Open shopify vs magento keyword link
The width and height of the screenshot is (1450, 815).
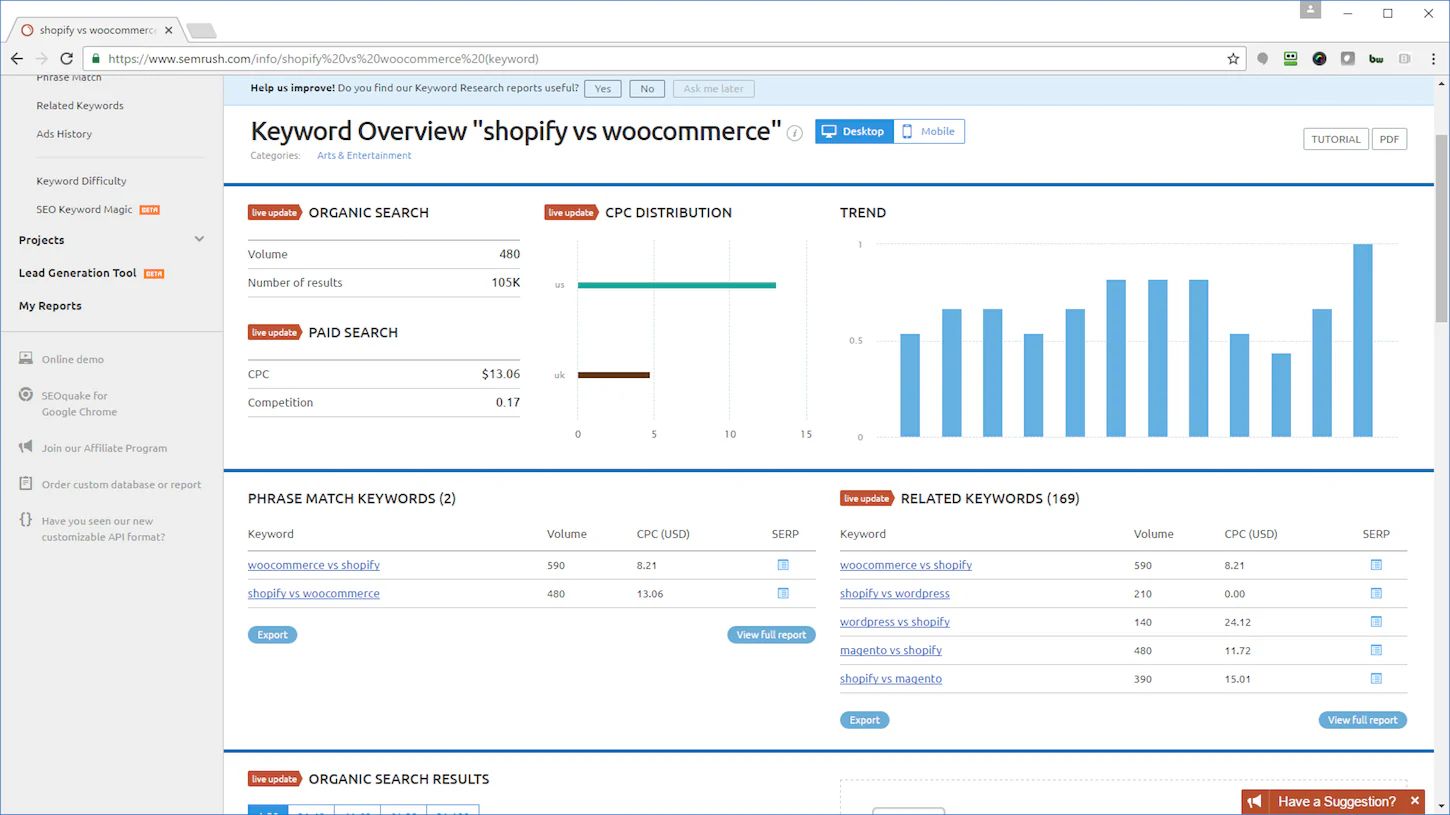click(x=891, y=678)
